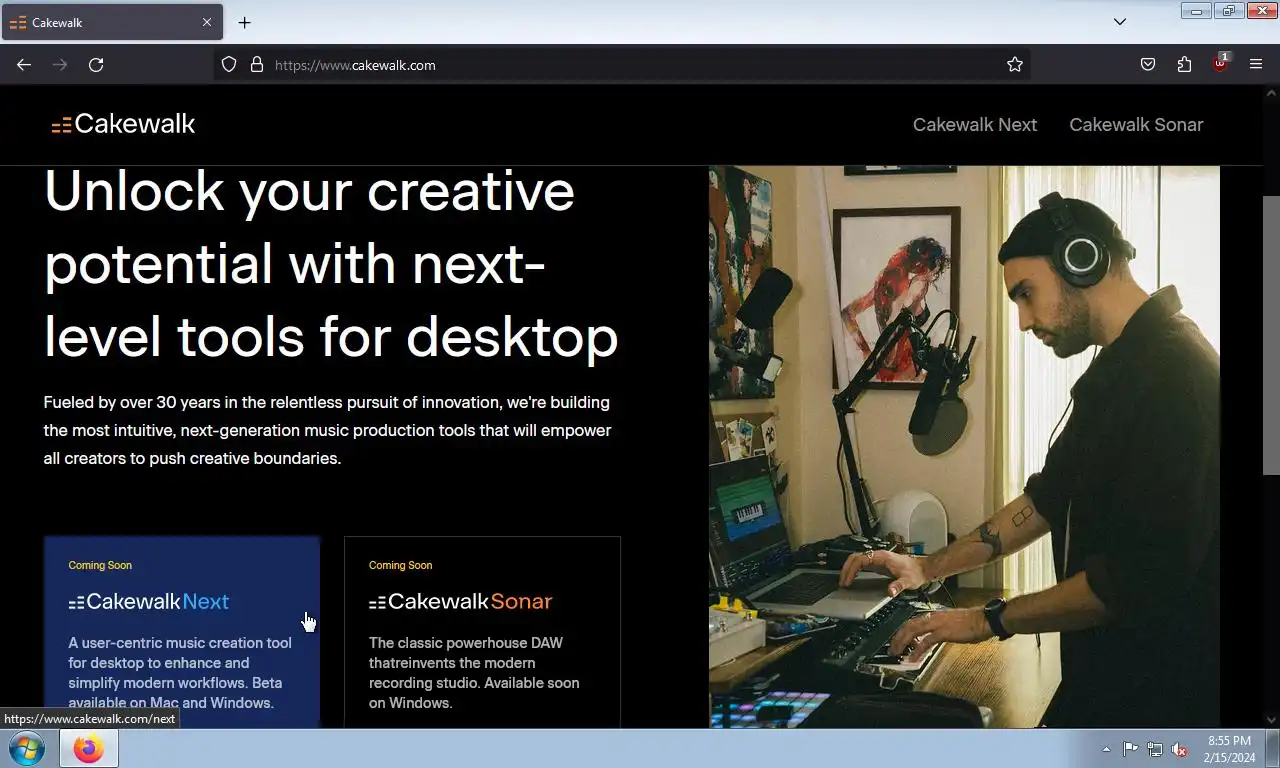1280x768 pixels.
Task: Open a new tab with plus button
Action: [x=244, y=22]
